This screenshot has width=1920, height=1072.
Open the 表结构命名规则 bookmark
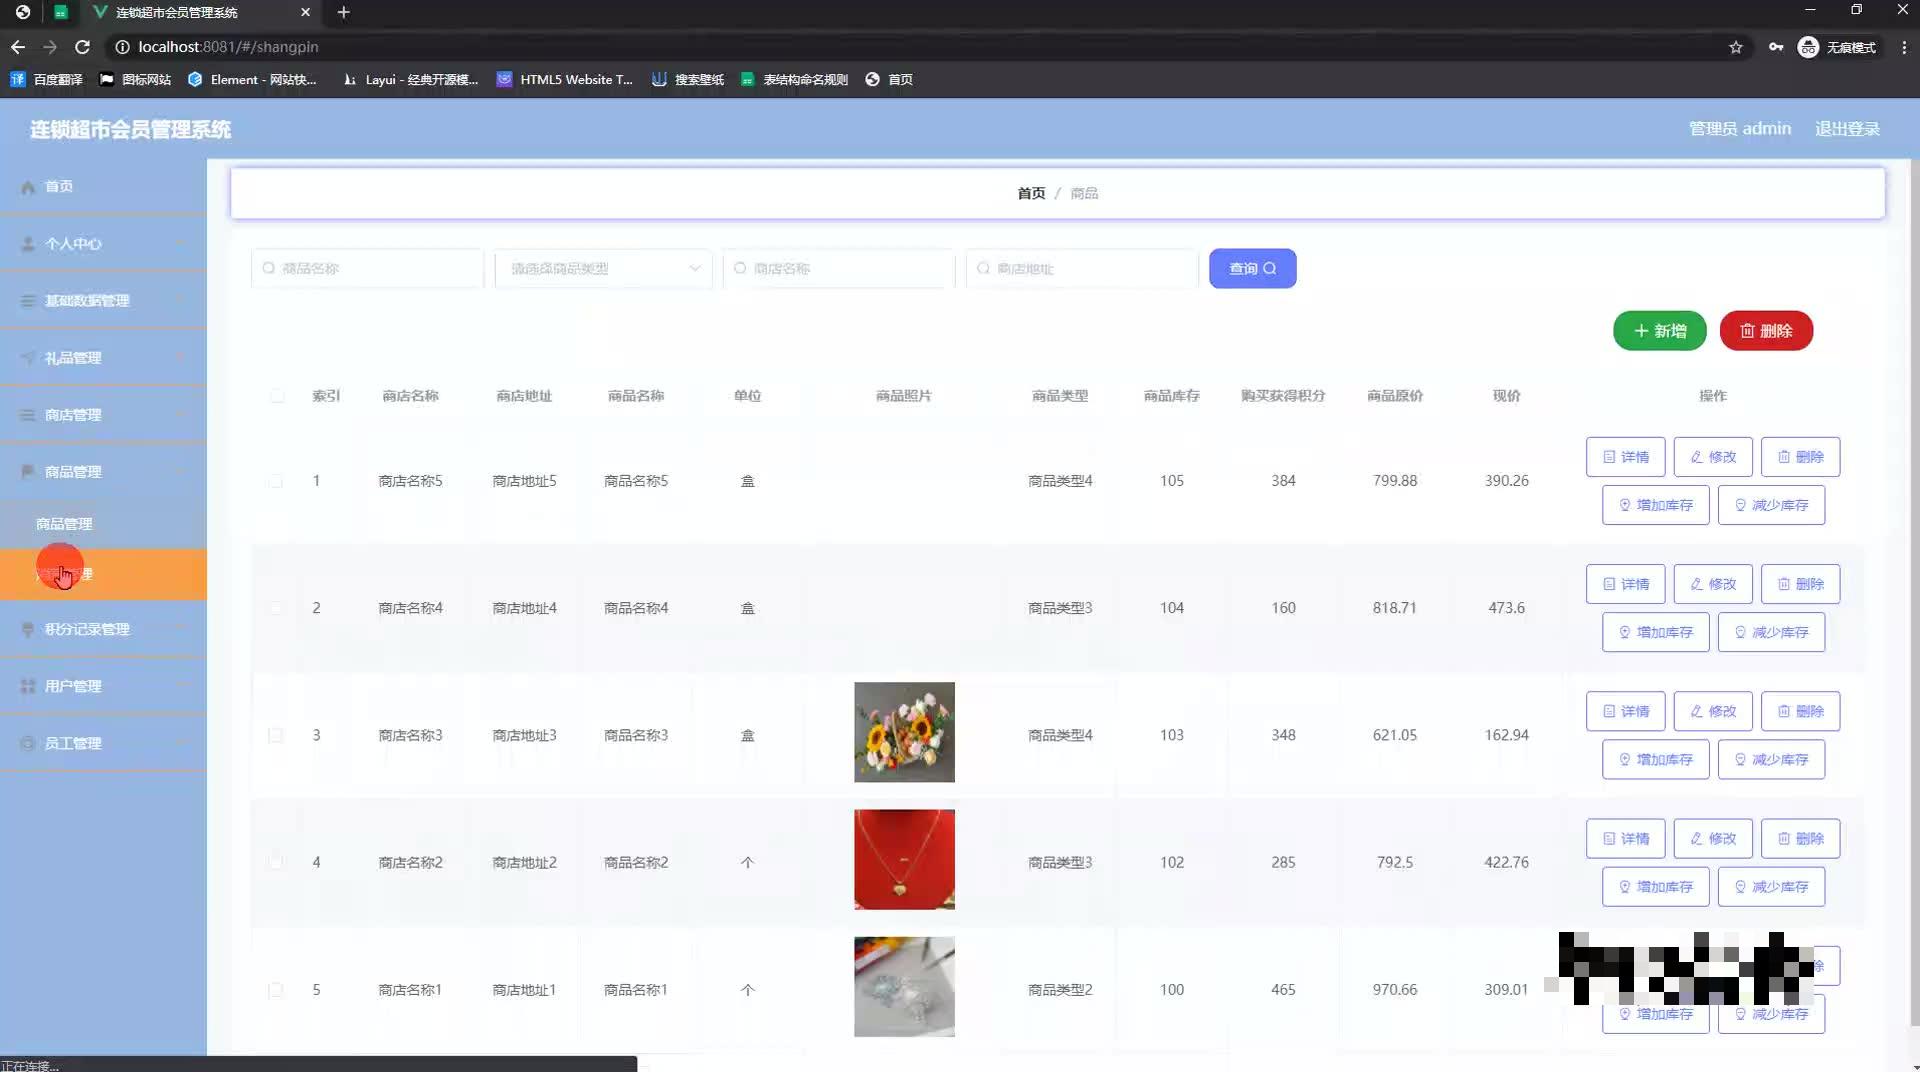794,79
